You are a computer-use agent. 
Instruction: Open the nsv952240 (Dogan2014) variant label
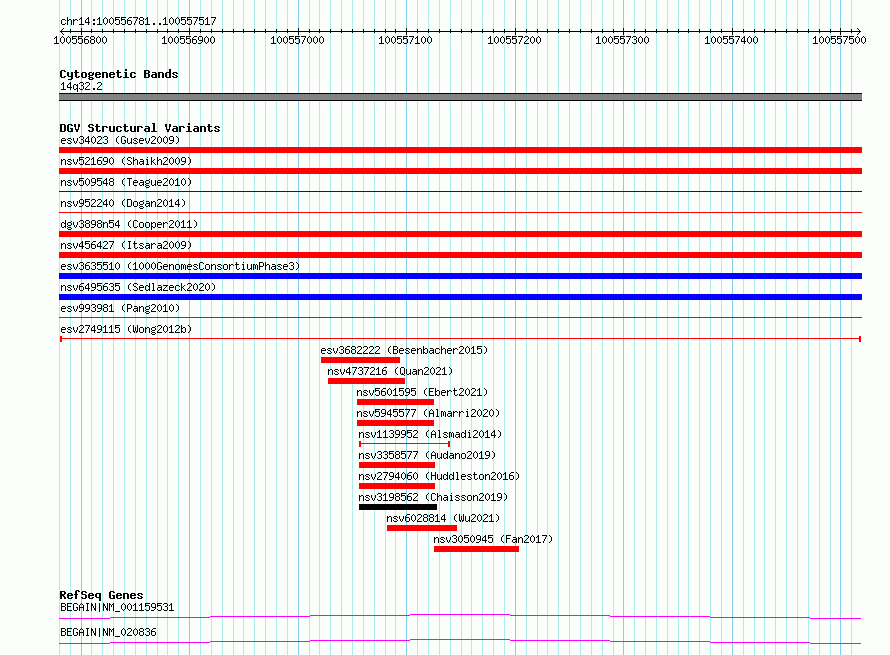coord(123,203)
